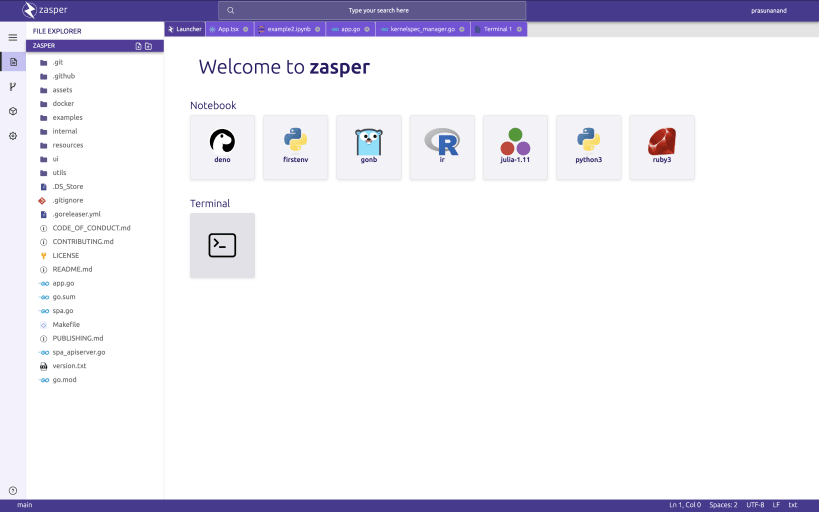
Task: Switch to the example2.ipynb tab
Action: (288, 29)
